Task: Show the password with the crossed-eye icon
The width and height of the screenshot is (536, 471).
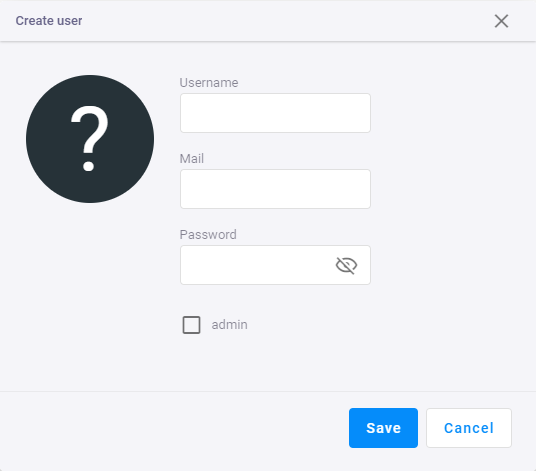Action: point(346,265)
